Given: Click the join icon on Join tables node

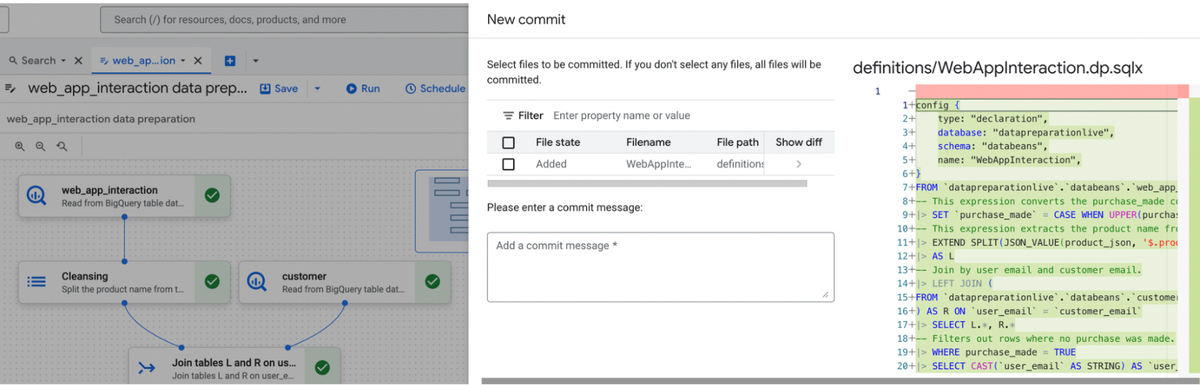Looking at the screenshot, I should pos(147,368).
